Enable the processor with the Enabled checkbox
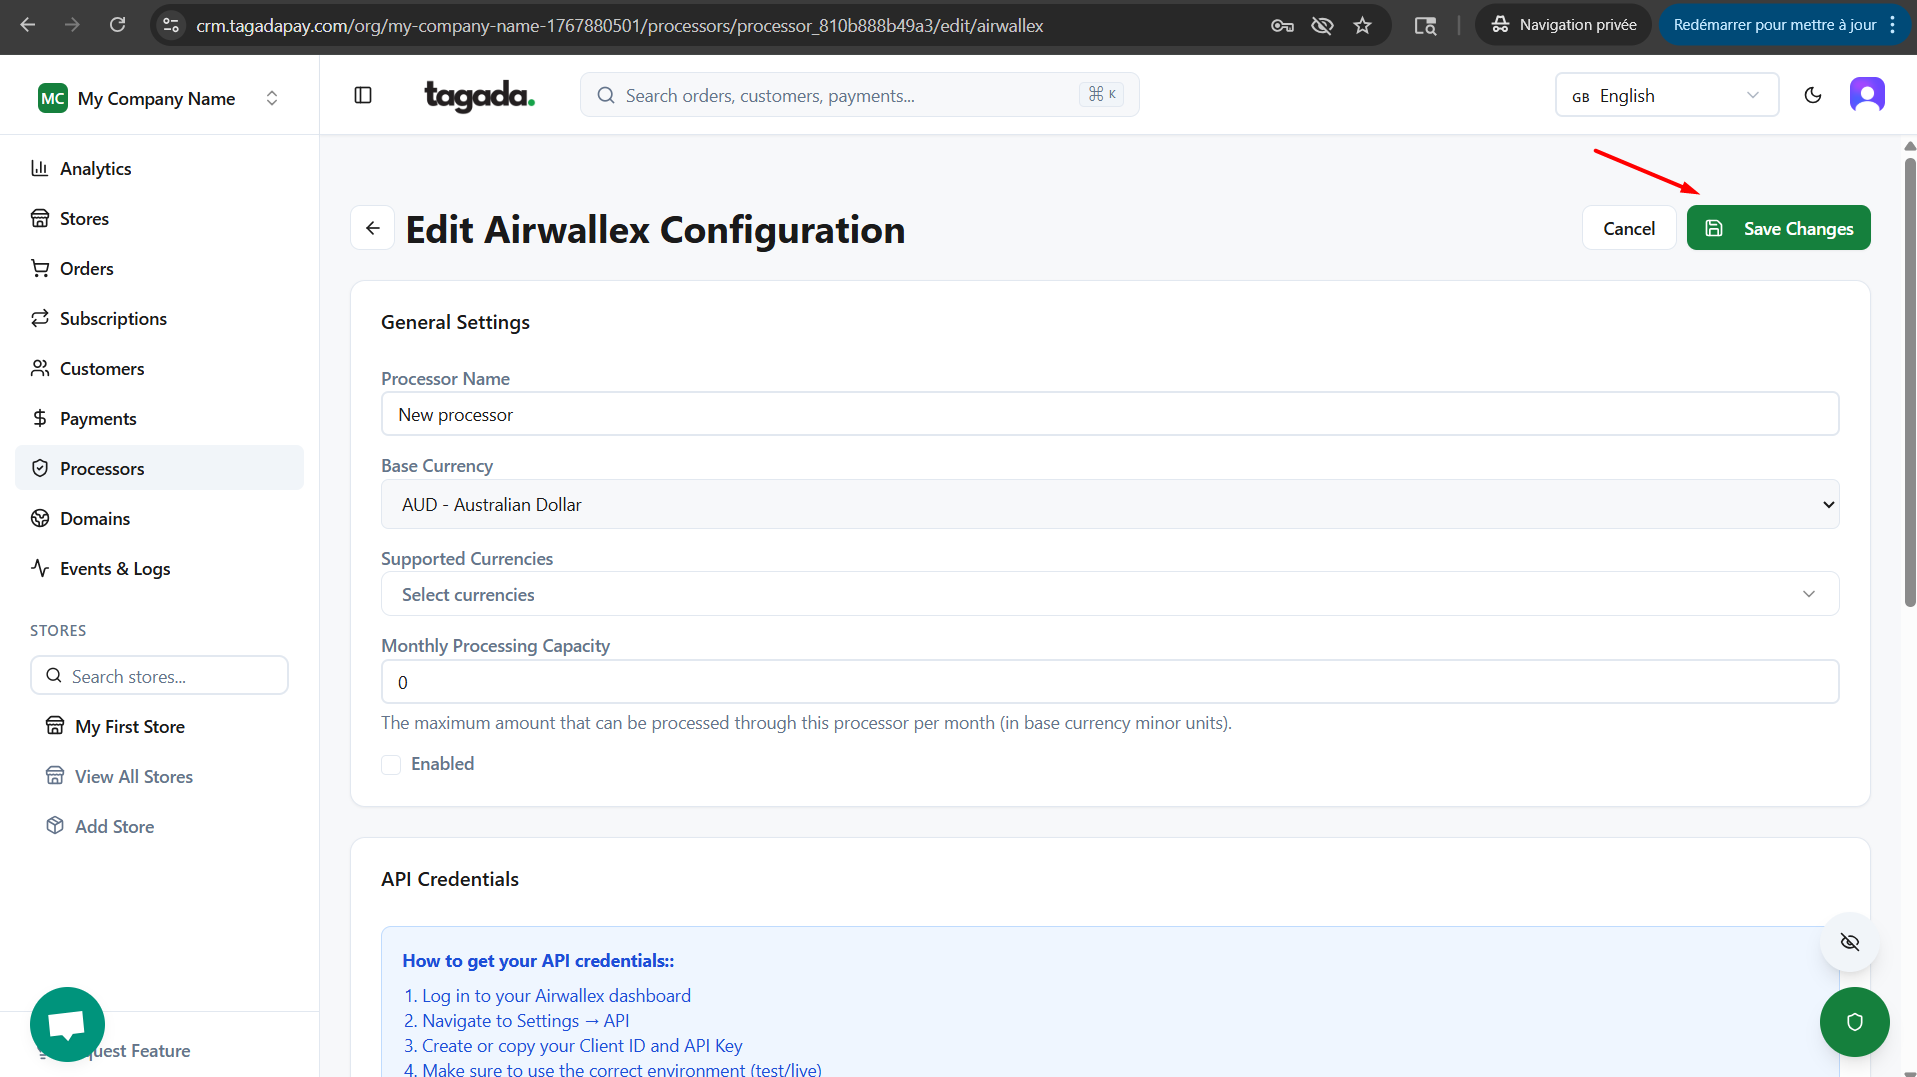Screen dimensions: 1917x1077 tap(391, 765)
